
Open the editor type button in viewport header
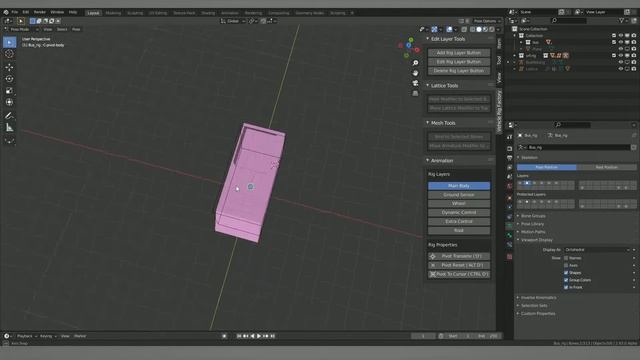tap(8, 21)
